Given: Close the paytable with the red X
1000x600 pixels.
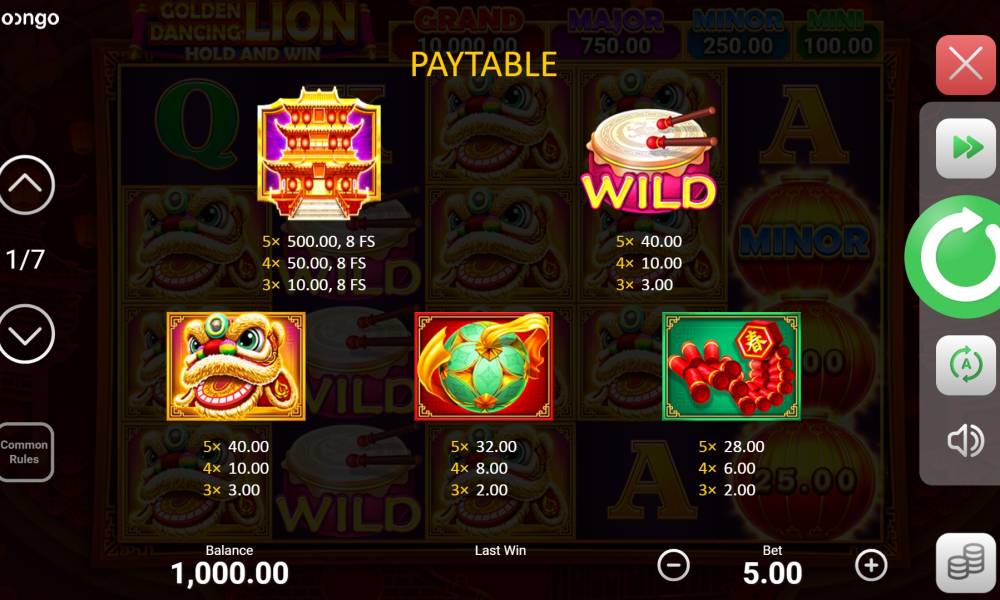Looking at the screenshot, I should [965, 64].
